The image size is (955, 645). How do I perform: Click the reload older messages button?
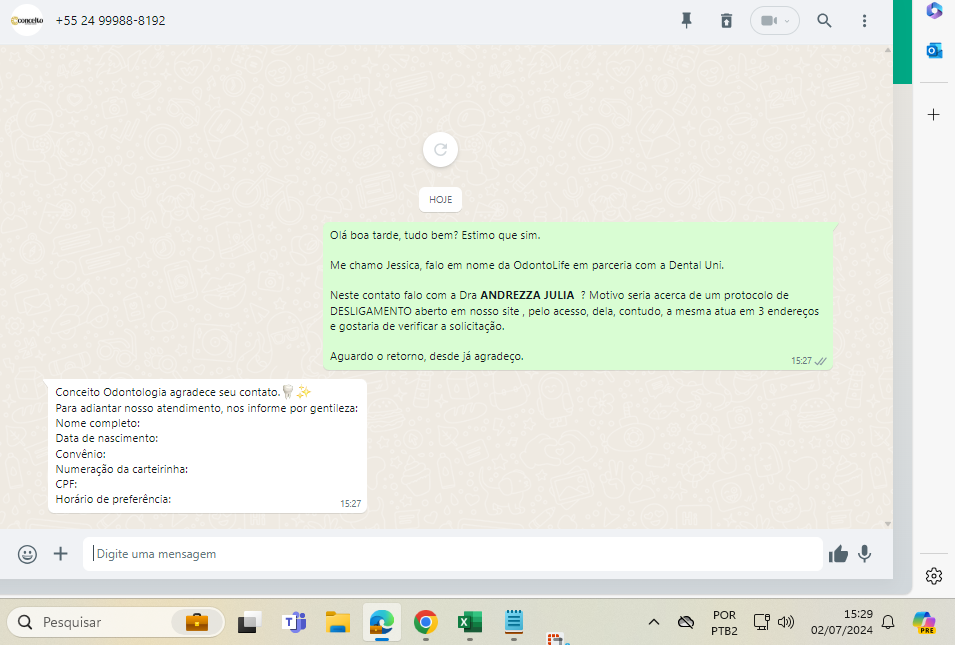point(440,150)
